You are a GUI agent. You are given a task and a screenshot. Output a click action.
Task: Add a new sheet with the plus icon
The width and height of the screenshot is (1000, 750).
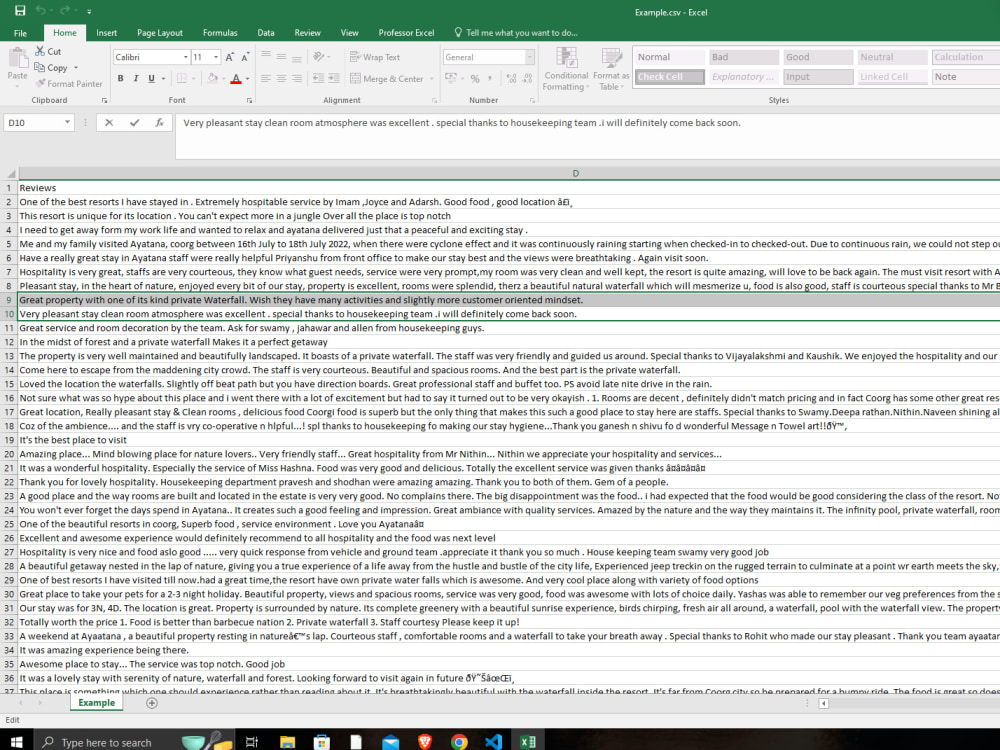[x=152, y=703]
